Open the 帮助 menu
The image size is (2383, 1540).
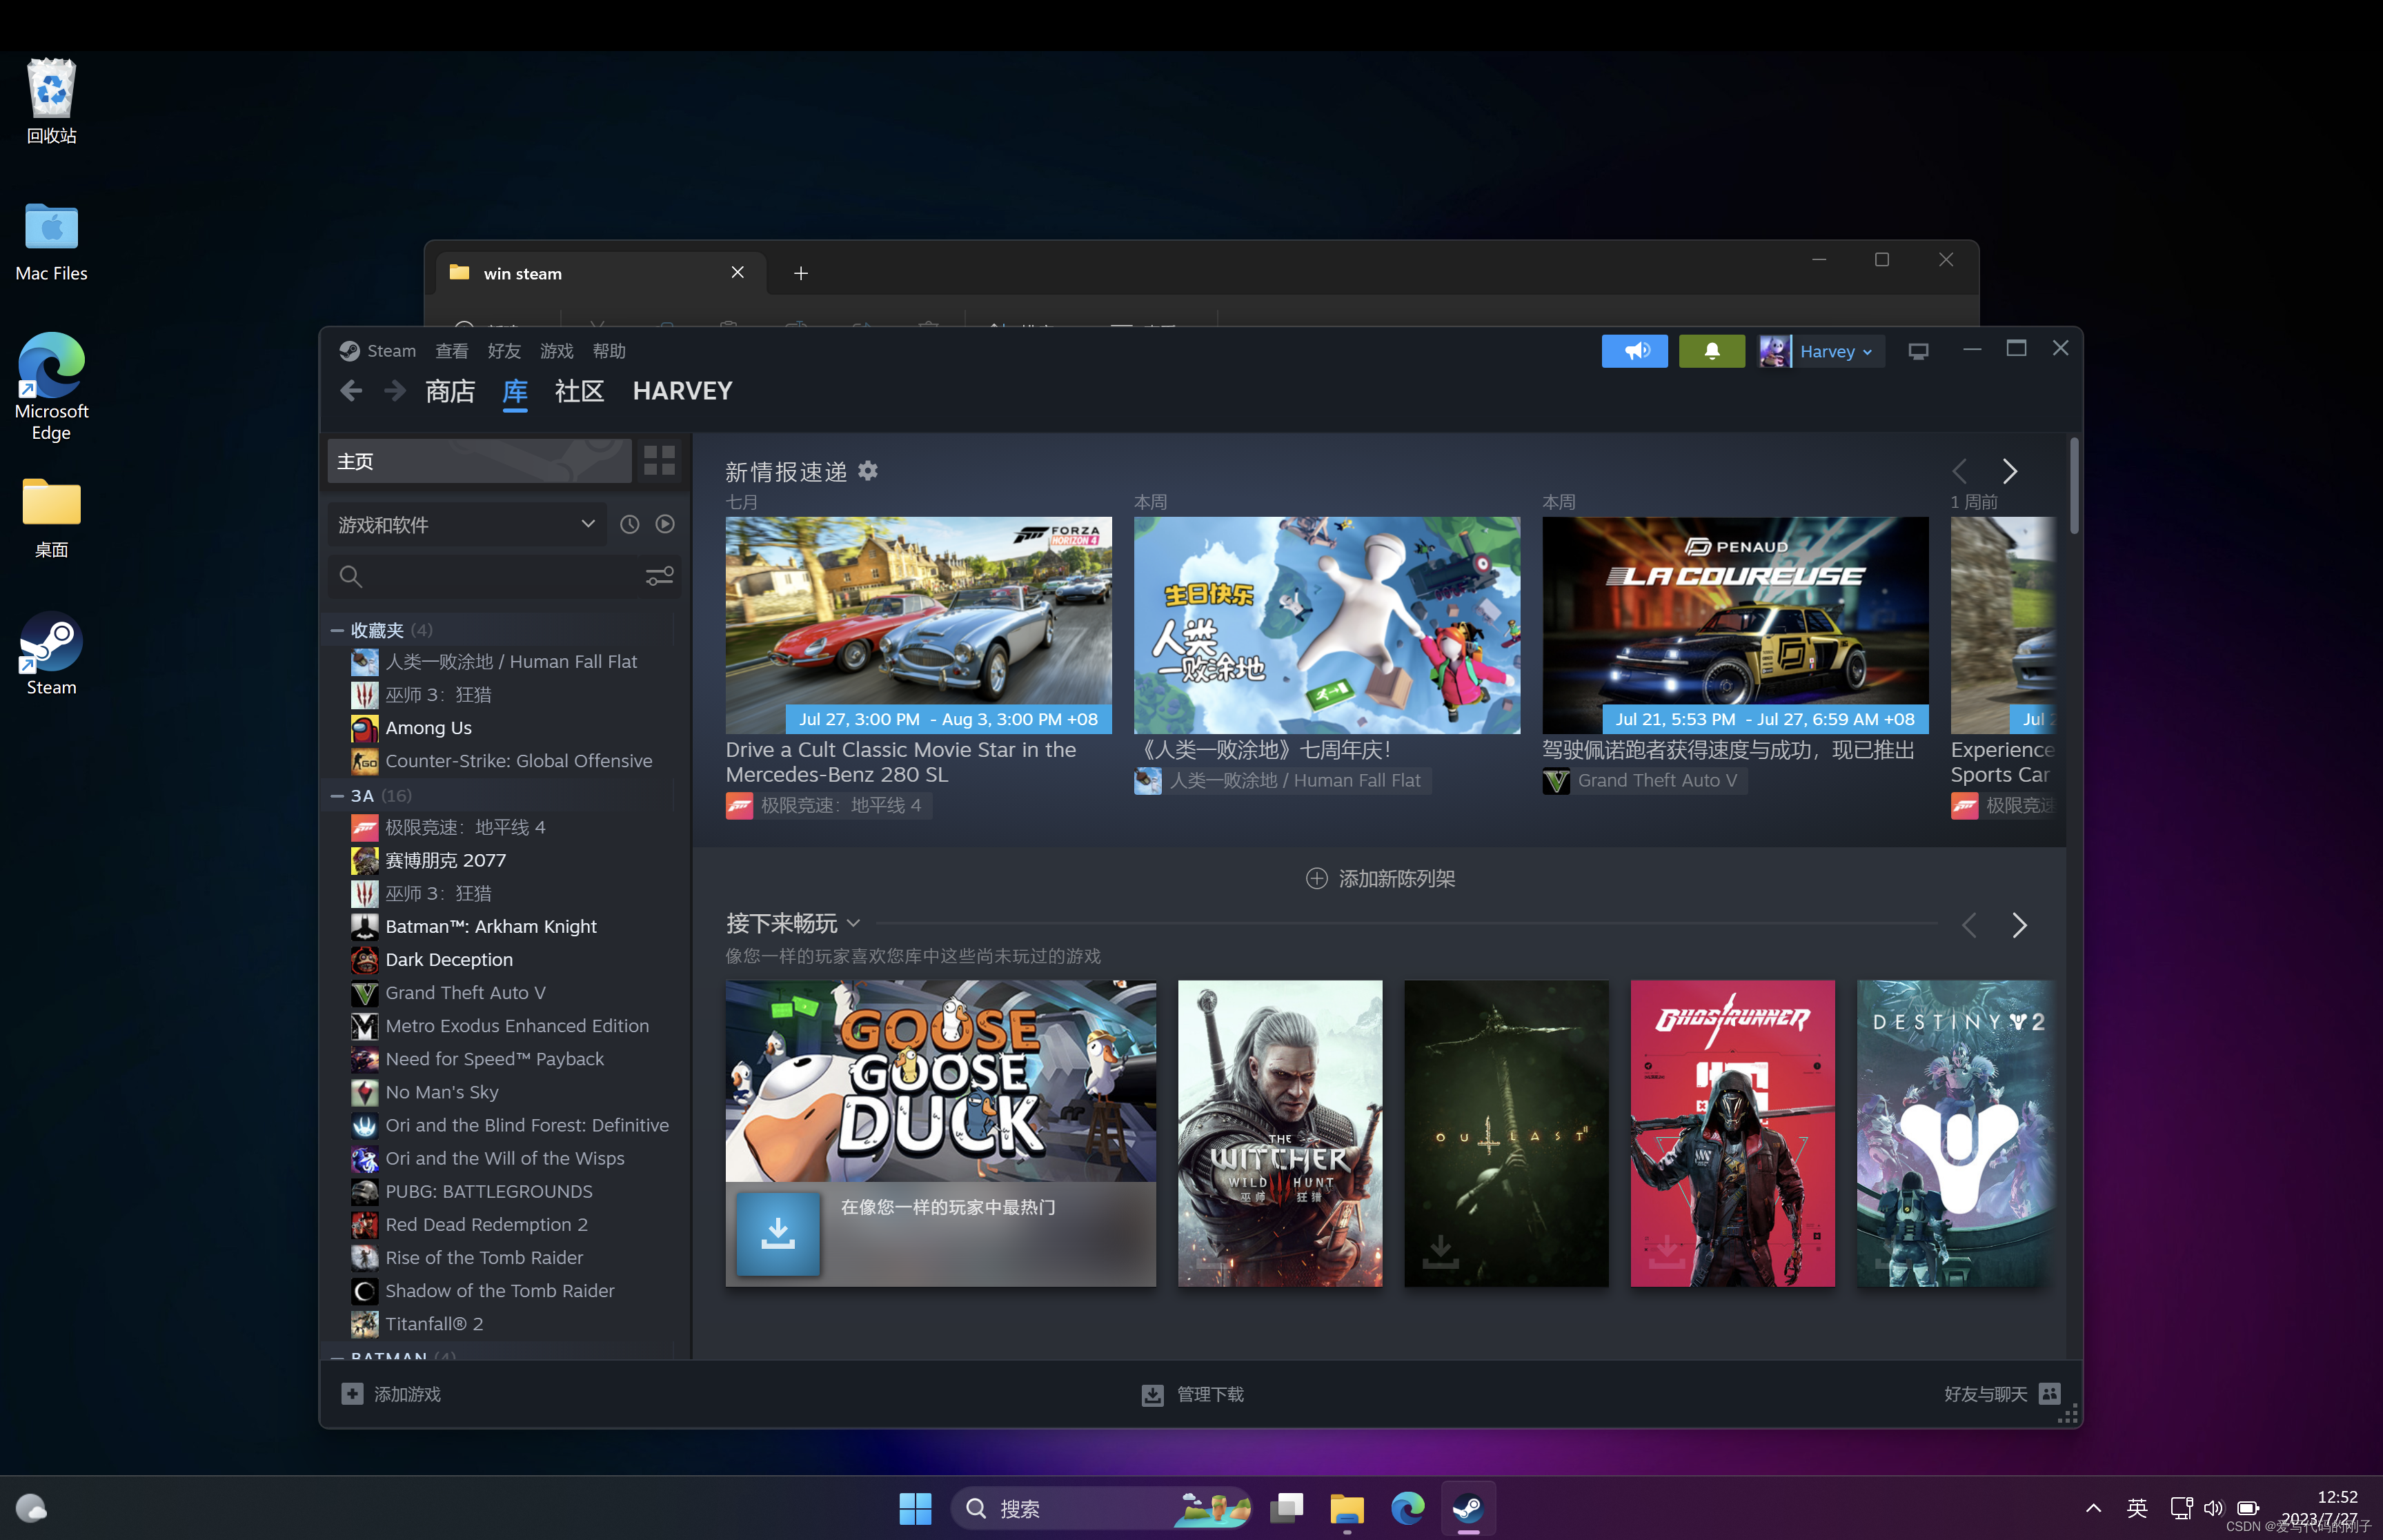tap(609, 351)
